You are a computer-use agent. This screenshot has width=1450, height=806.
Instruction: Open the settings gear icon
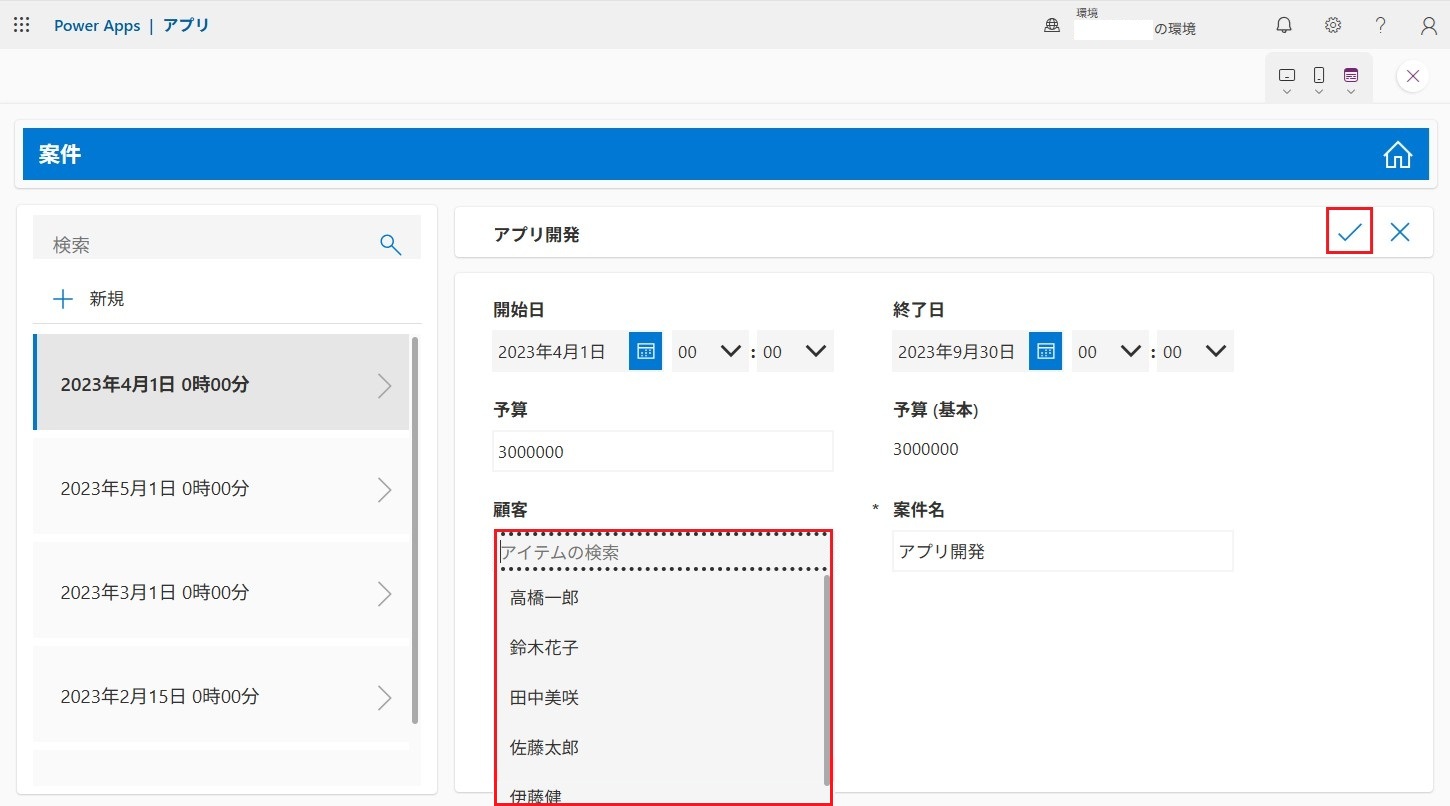[x=1332, y=26]
